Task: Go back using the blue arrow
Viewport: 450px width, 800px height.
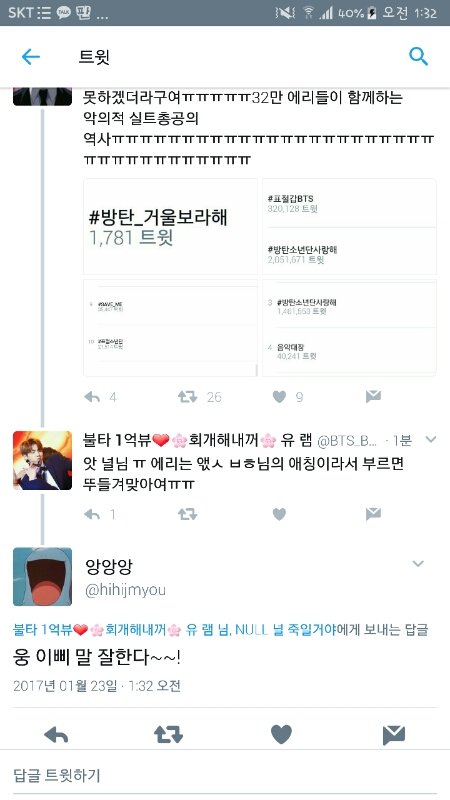Action: 31,57
